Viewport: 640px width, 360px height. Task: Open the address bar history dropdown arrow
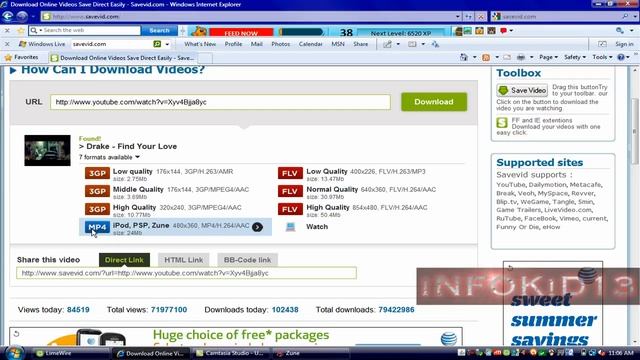tap(458, 16)
